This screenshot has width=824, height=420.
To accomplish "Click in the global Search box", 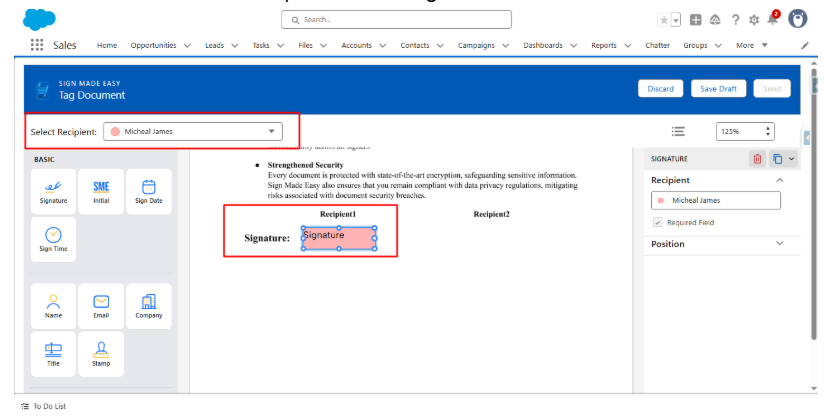I will coord(396,19).
